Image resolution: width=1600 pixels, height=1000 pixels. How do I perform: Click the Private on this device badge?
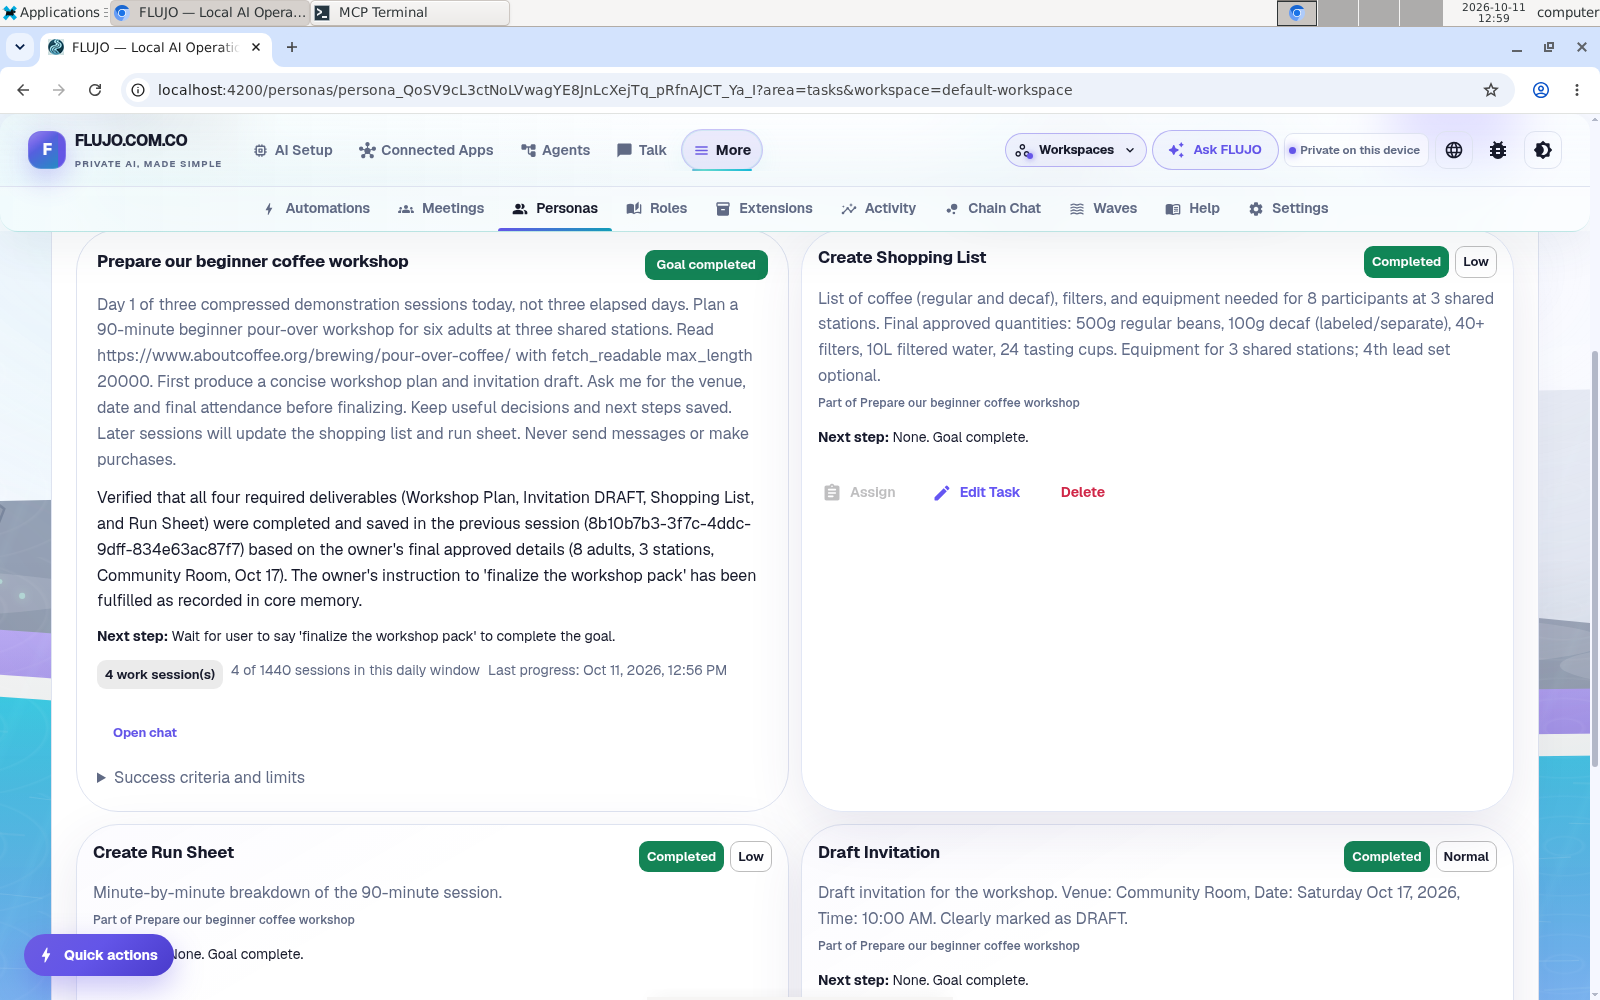coord(1355,150)
